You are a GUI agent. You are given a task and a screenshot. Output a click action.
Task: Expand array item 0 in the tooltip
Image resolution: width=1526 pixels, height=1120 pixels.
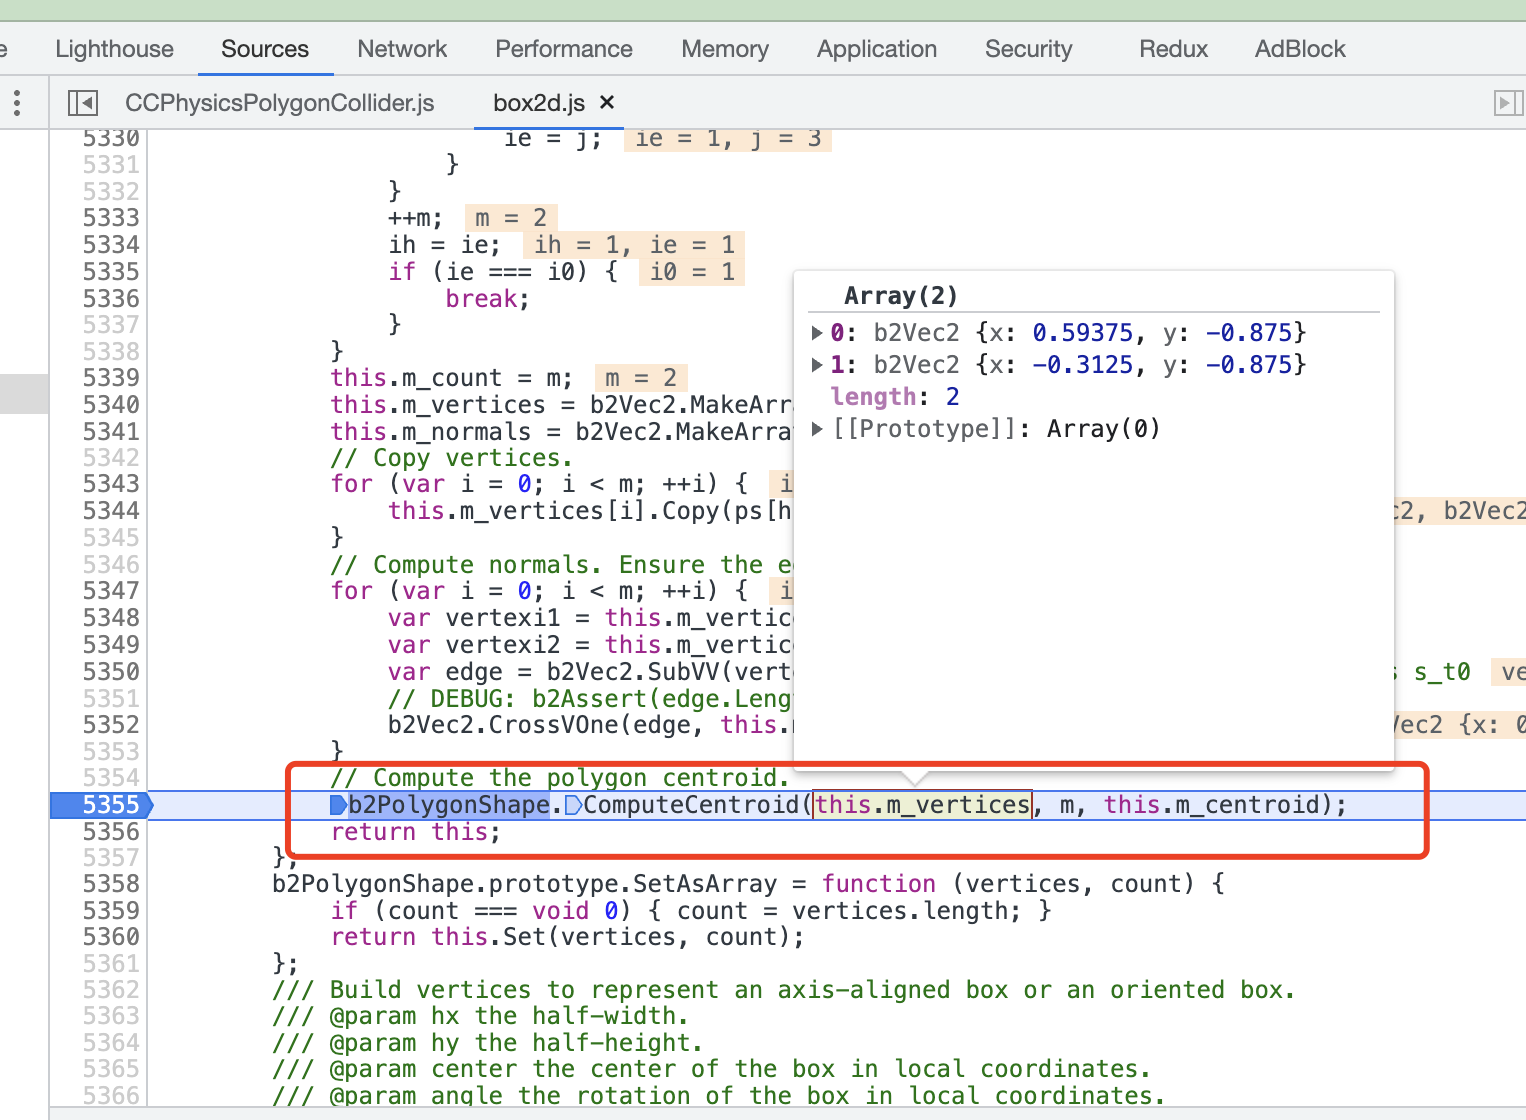(817, 332)
